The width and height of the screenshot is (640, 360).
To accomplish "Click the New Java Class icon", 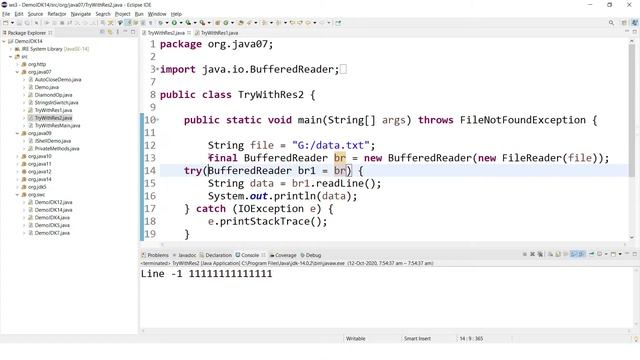I will tap(226, 23).
